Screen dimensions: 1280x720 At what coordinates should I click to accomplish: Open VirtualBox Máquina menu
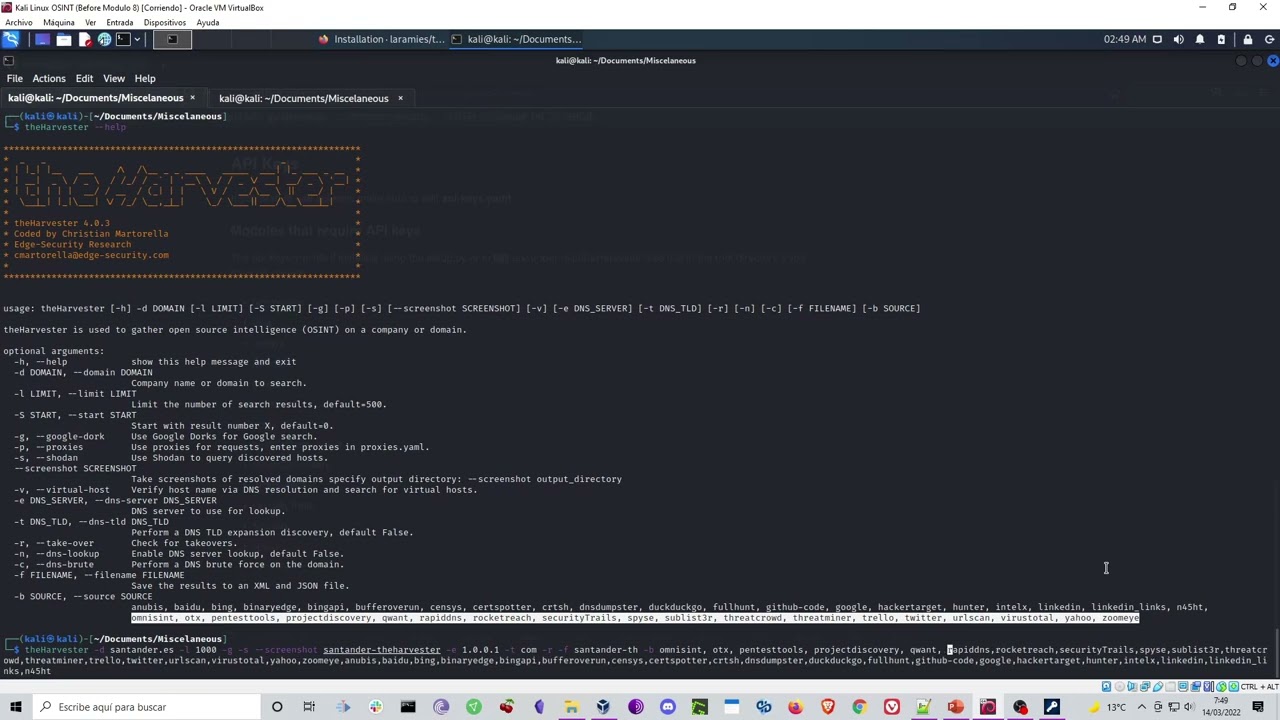click(x=58, y=22)
